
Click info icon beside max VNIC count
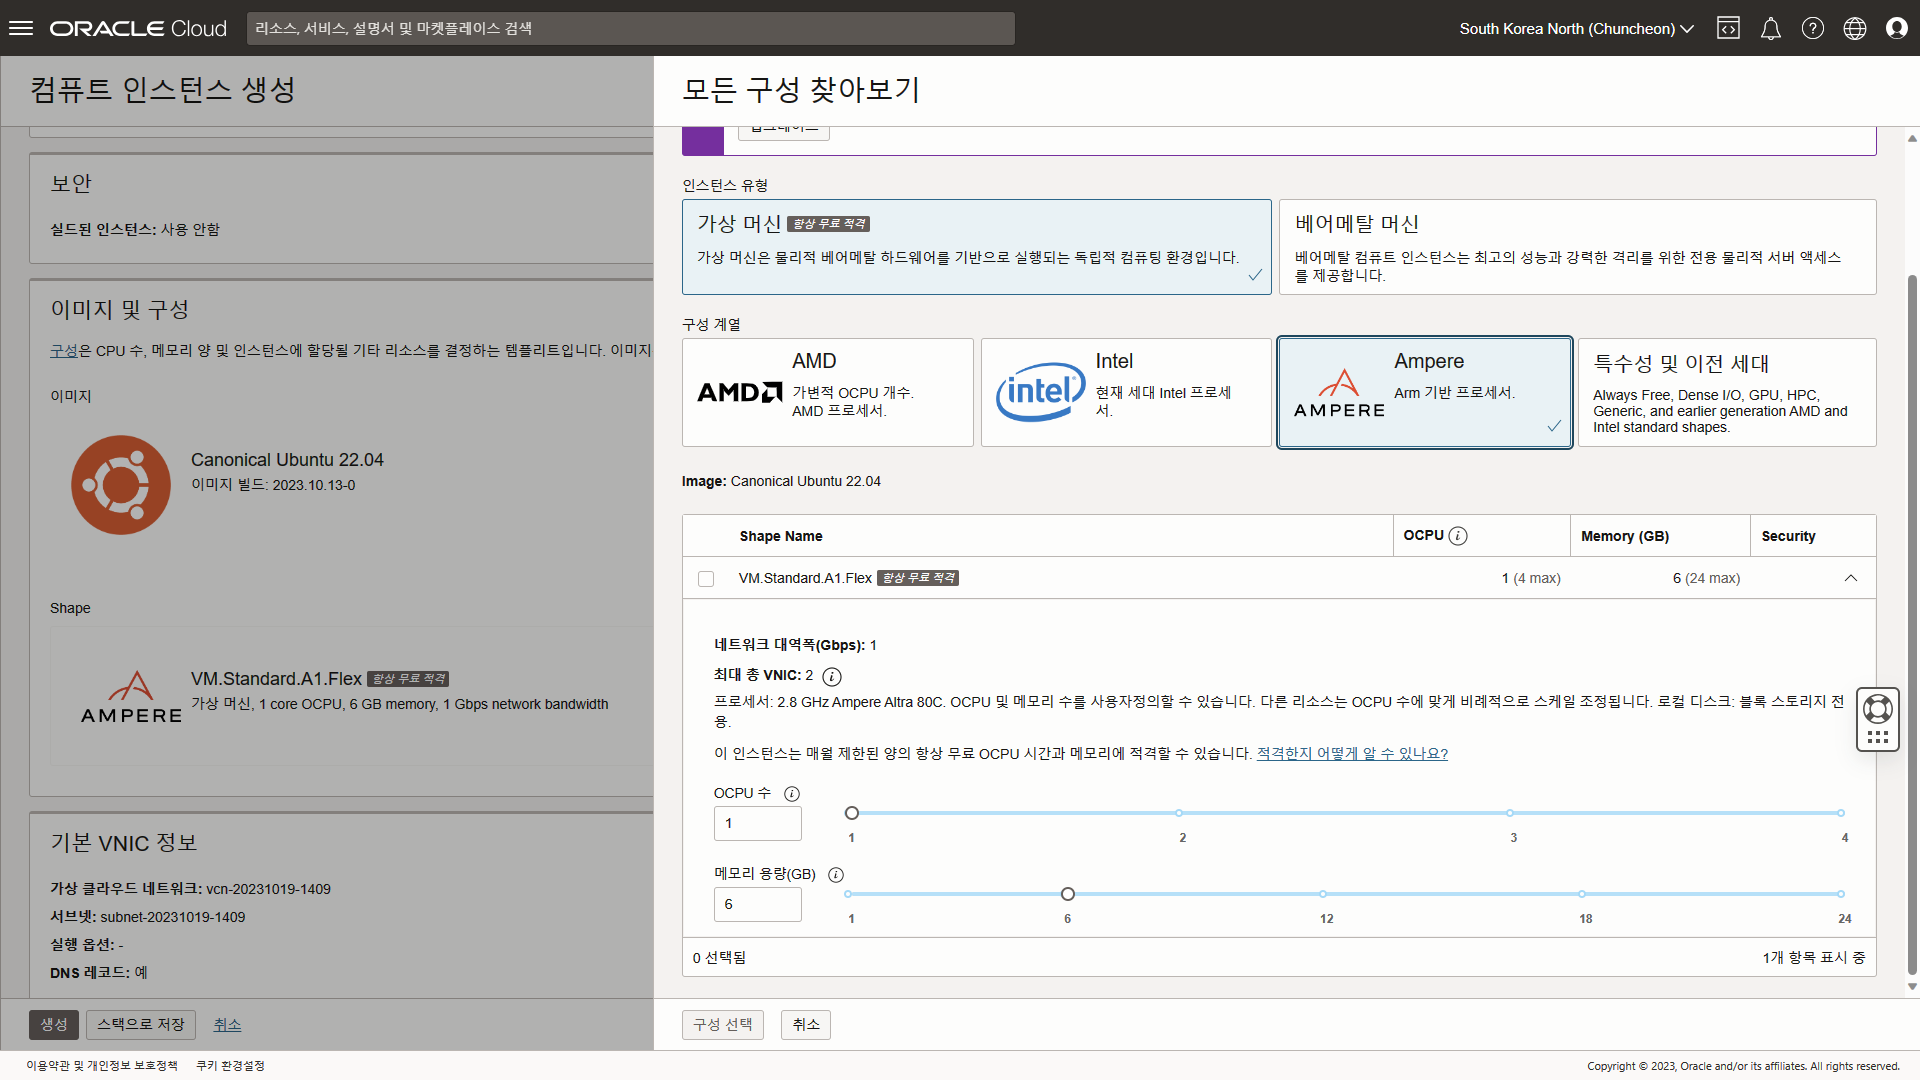pos(831,676)
